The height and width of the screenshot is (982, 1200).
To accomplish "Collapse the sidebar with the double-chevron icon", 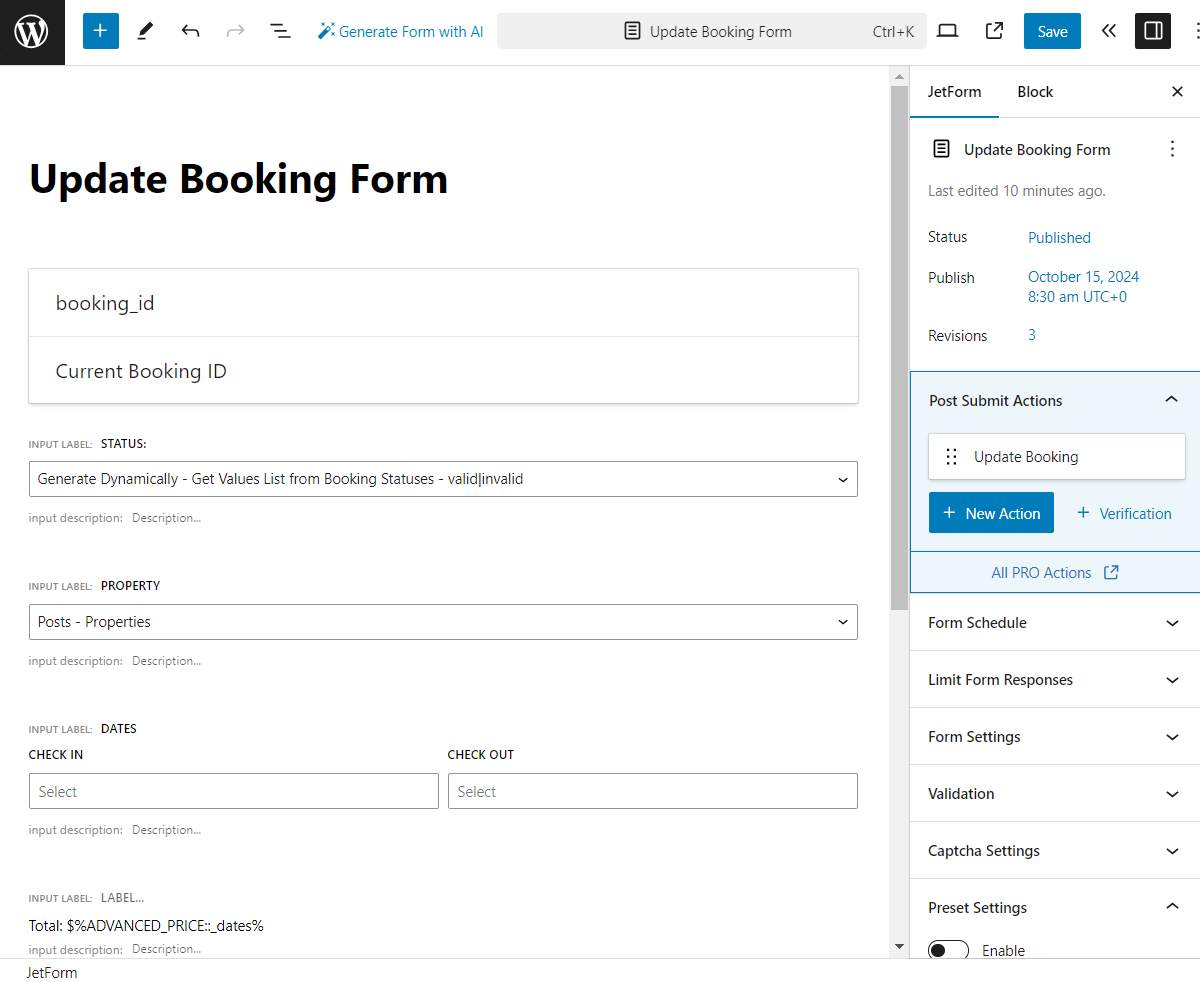I will (x=1109, y=31).
